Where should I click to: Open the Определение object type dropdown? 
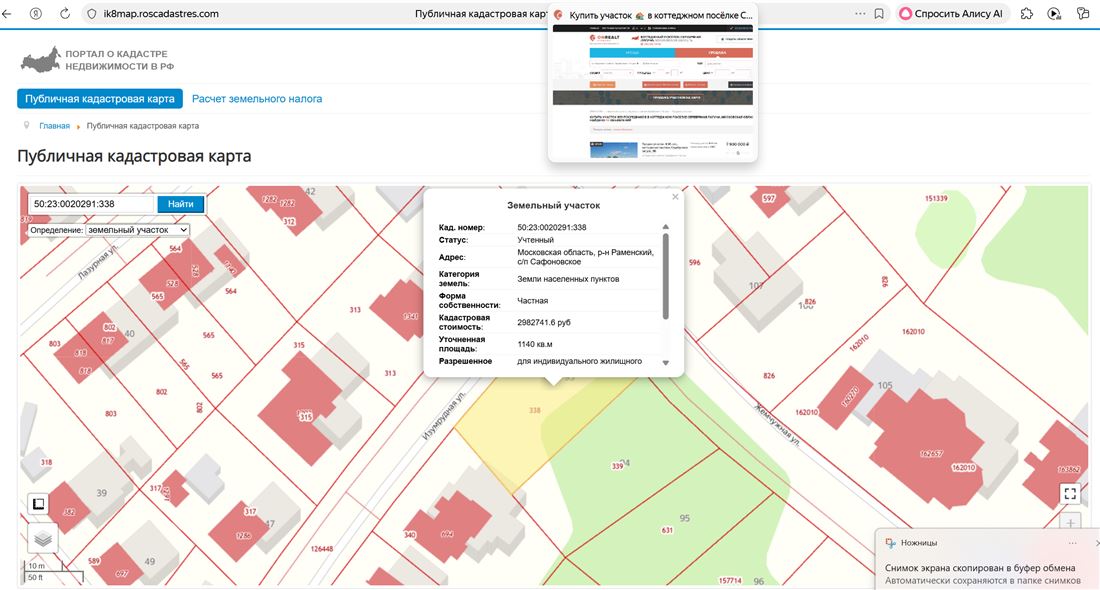click(x=137, y=230)
